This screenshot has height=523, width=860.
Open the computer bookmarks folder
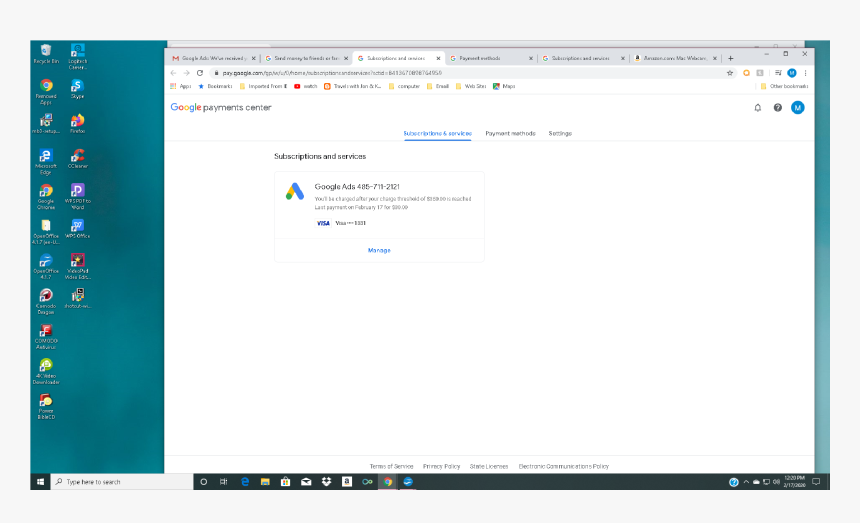tap(404, 86)
